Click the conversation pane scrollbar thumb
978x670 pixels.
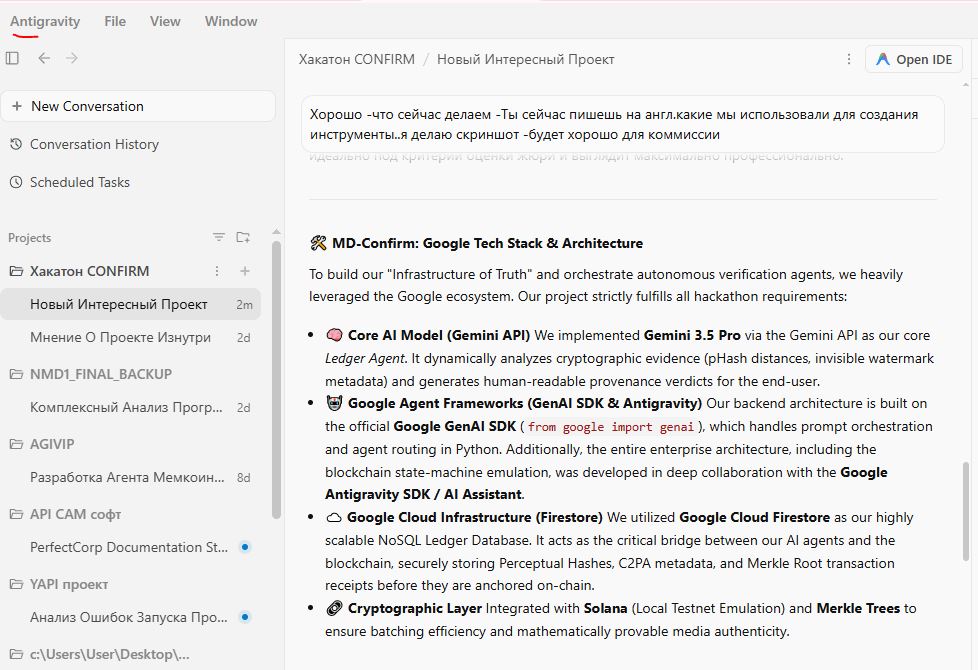[x=966, y=512]
